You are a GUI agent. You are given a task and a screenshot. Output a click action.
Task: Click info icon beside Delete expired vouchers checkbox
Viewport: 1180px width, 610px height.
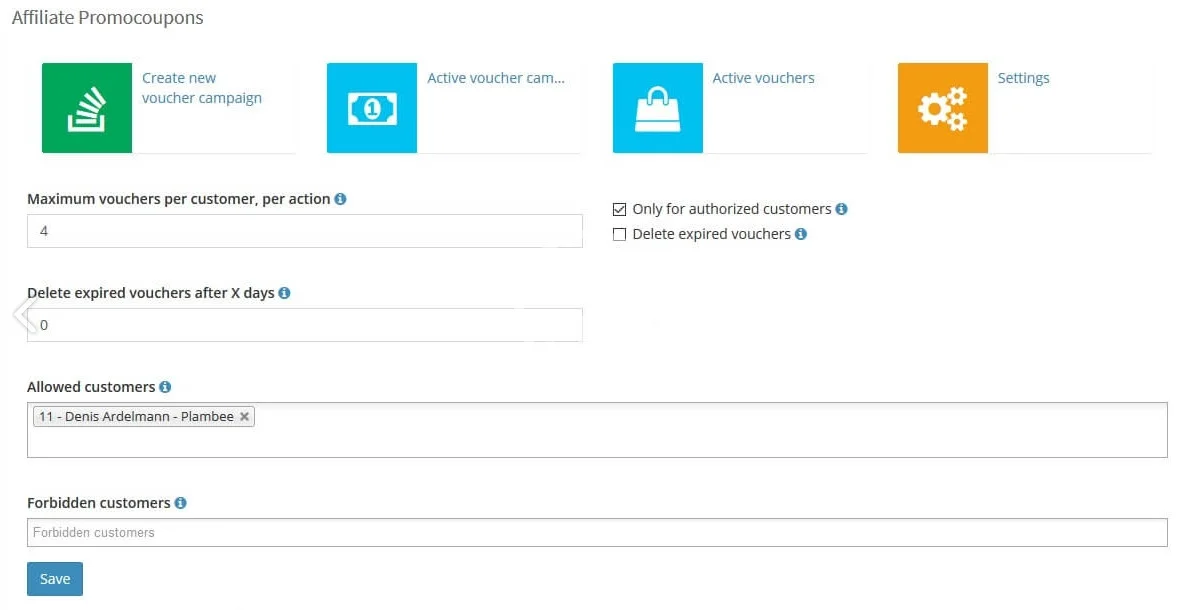click(x=801, y=234)
